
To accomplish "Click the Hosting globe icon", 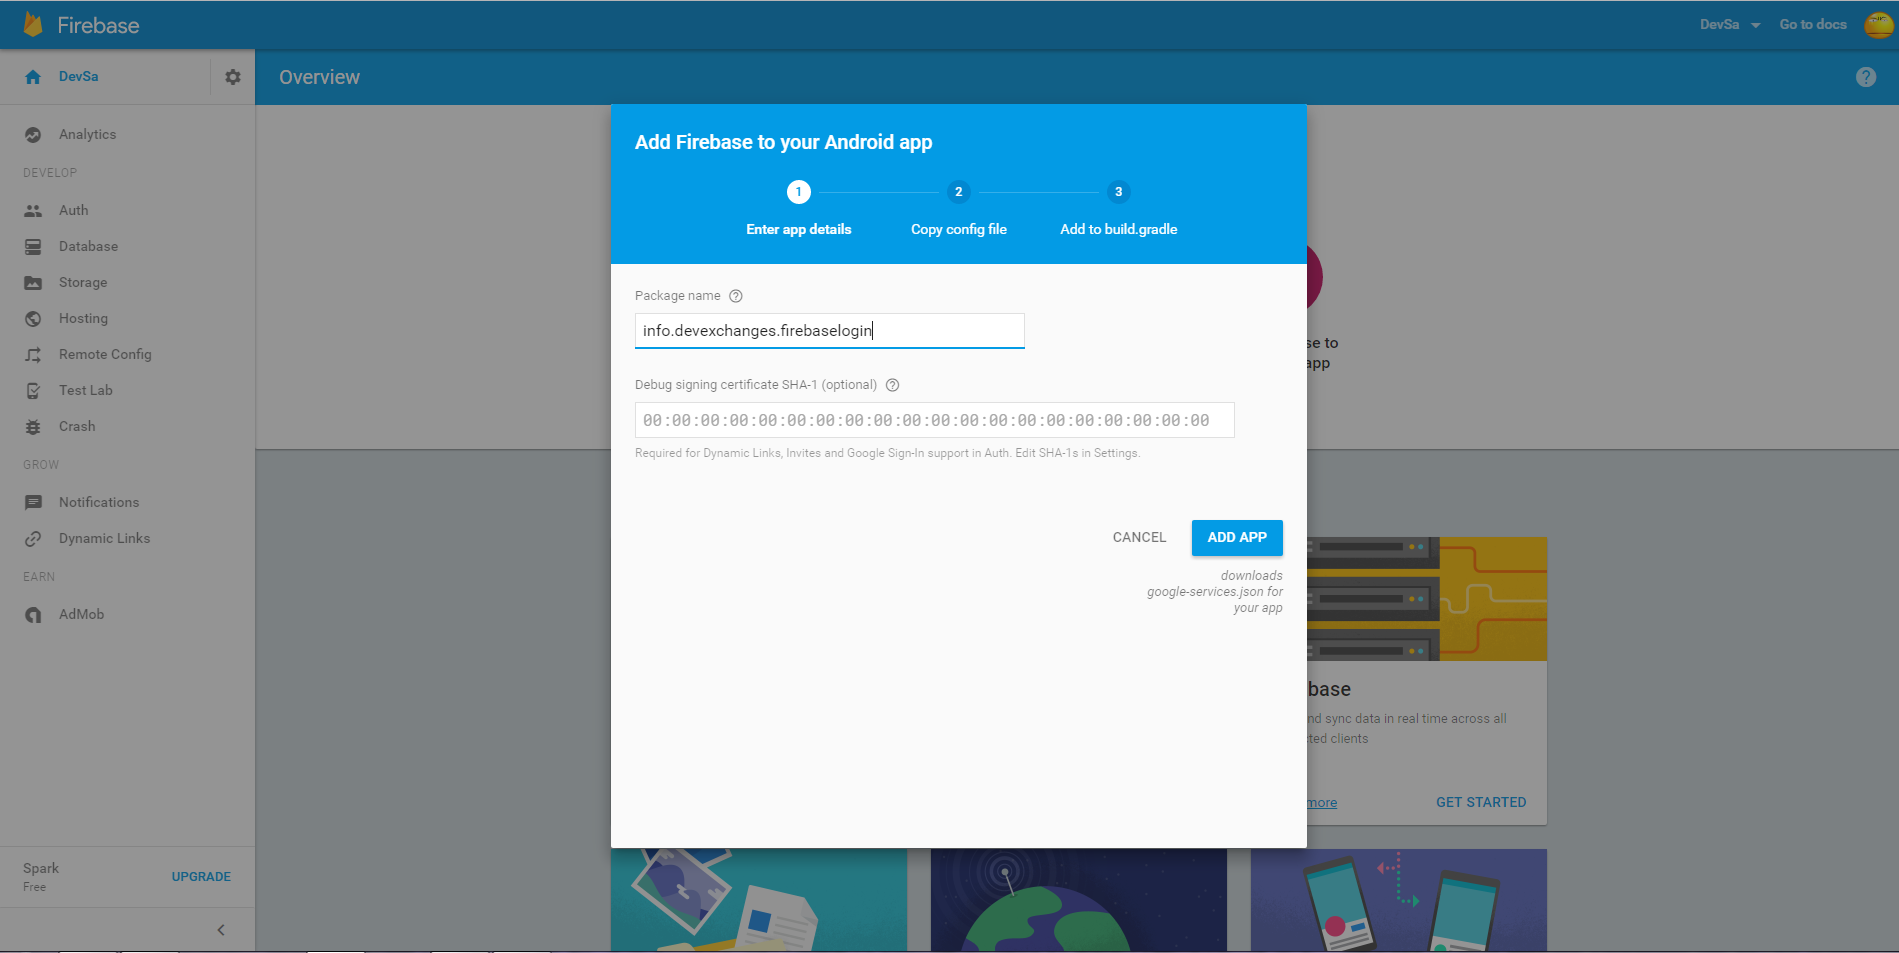I will [x=33, y=319].
